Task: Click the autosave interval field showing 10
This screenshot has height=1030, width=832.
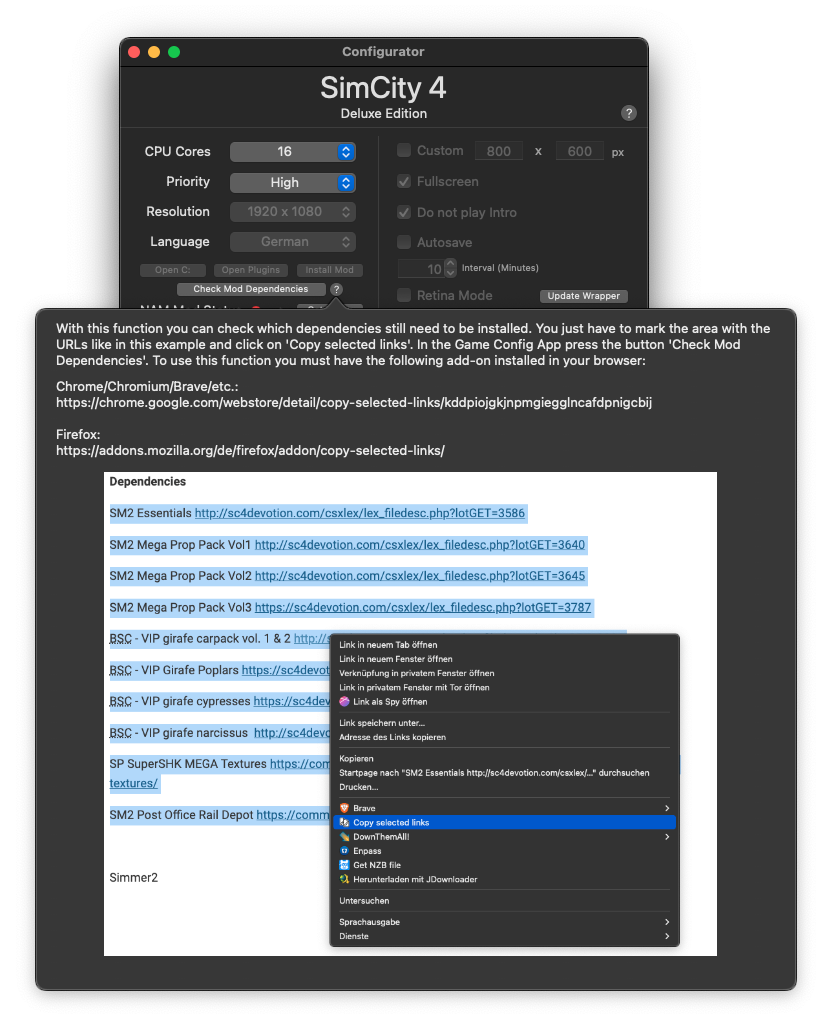Action: (422, 269)
